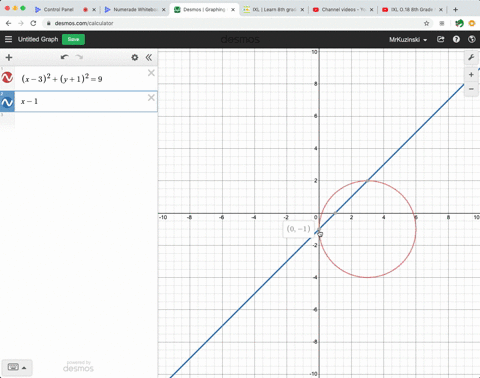This screenshot has height=378, width=480.
Task: Go back in browser history
Action: point(9,23)
